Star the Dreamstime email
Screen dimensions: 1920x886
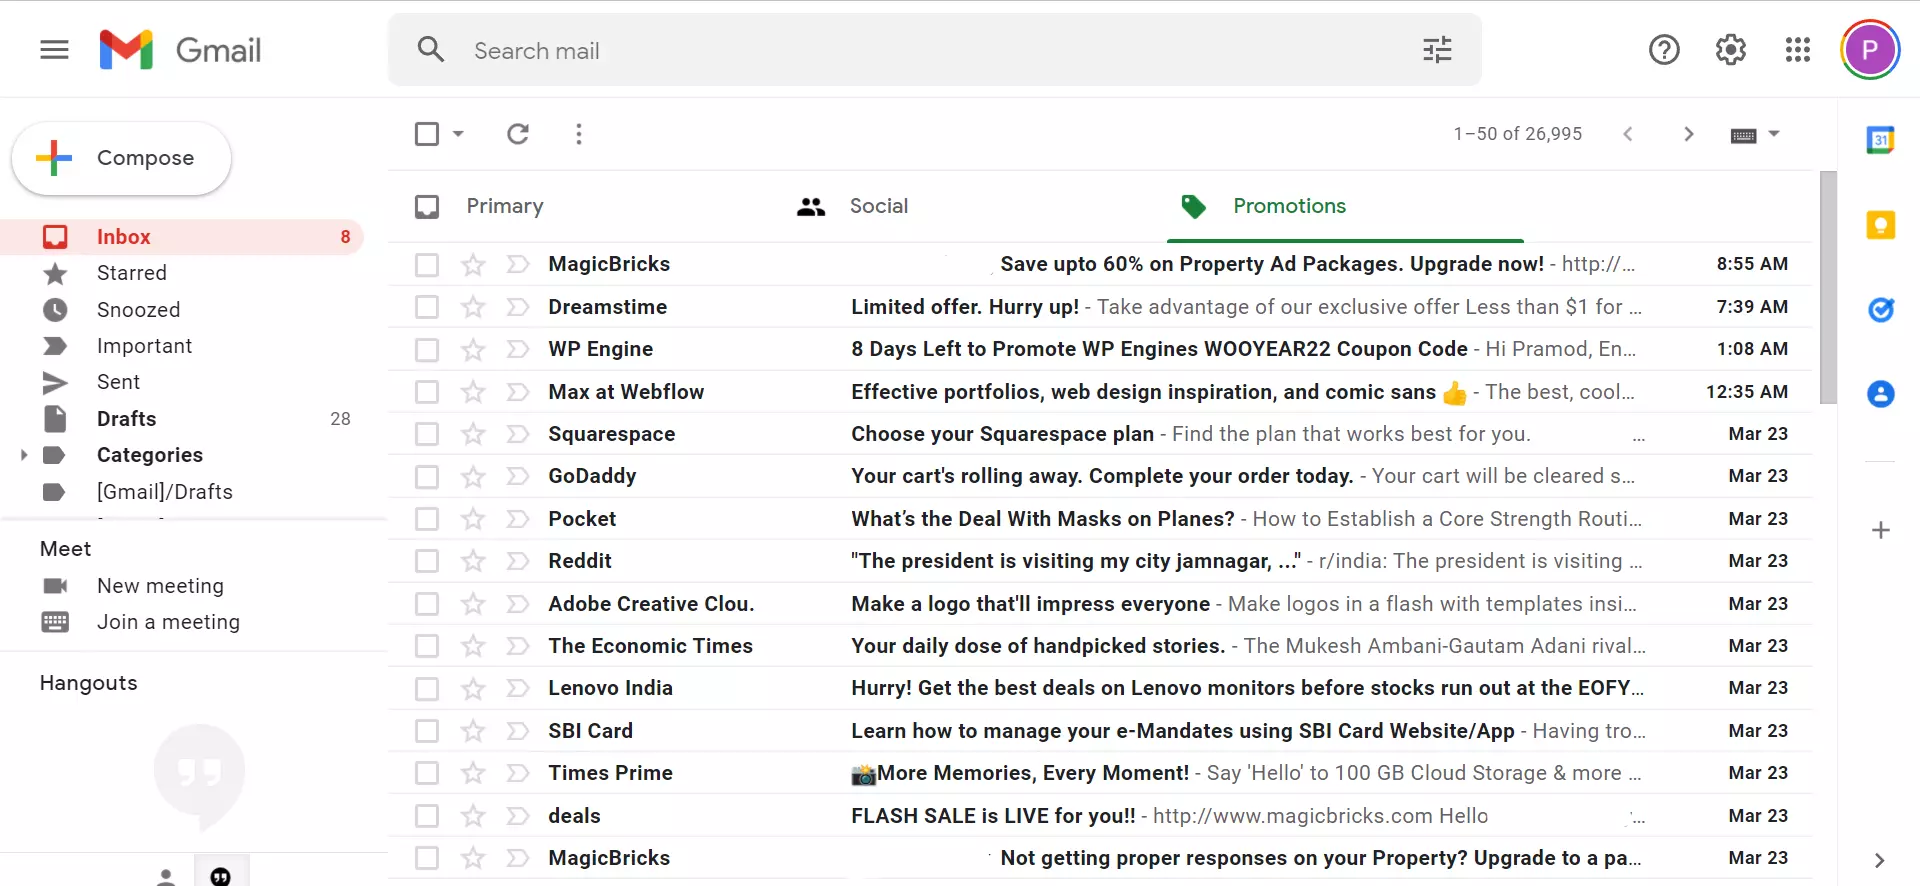pos(473,307)
